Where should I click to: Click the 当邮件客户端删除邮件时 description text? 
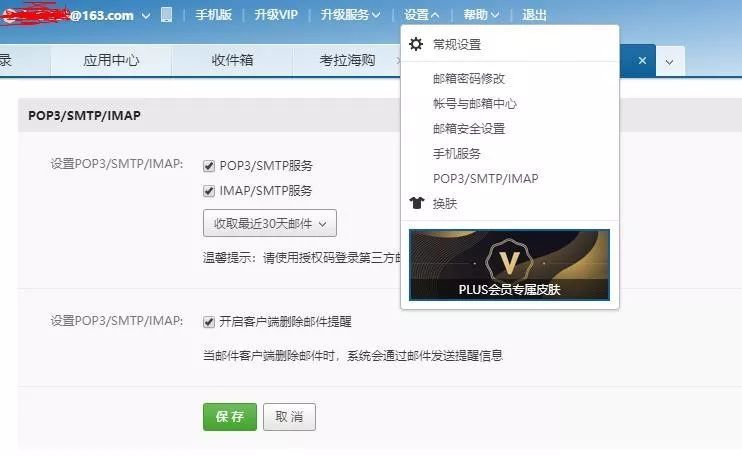pos(353,356)
